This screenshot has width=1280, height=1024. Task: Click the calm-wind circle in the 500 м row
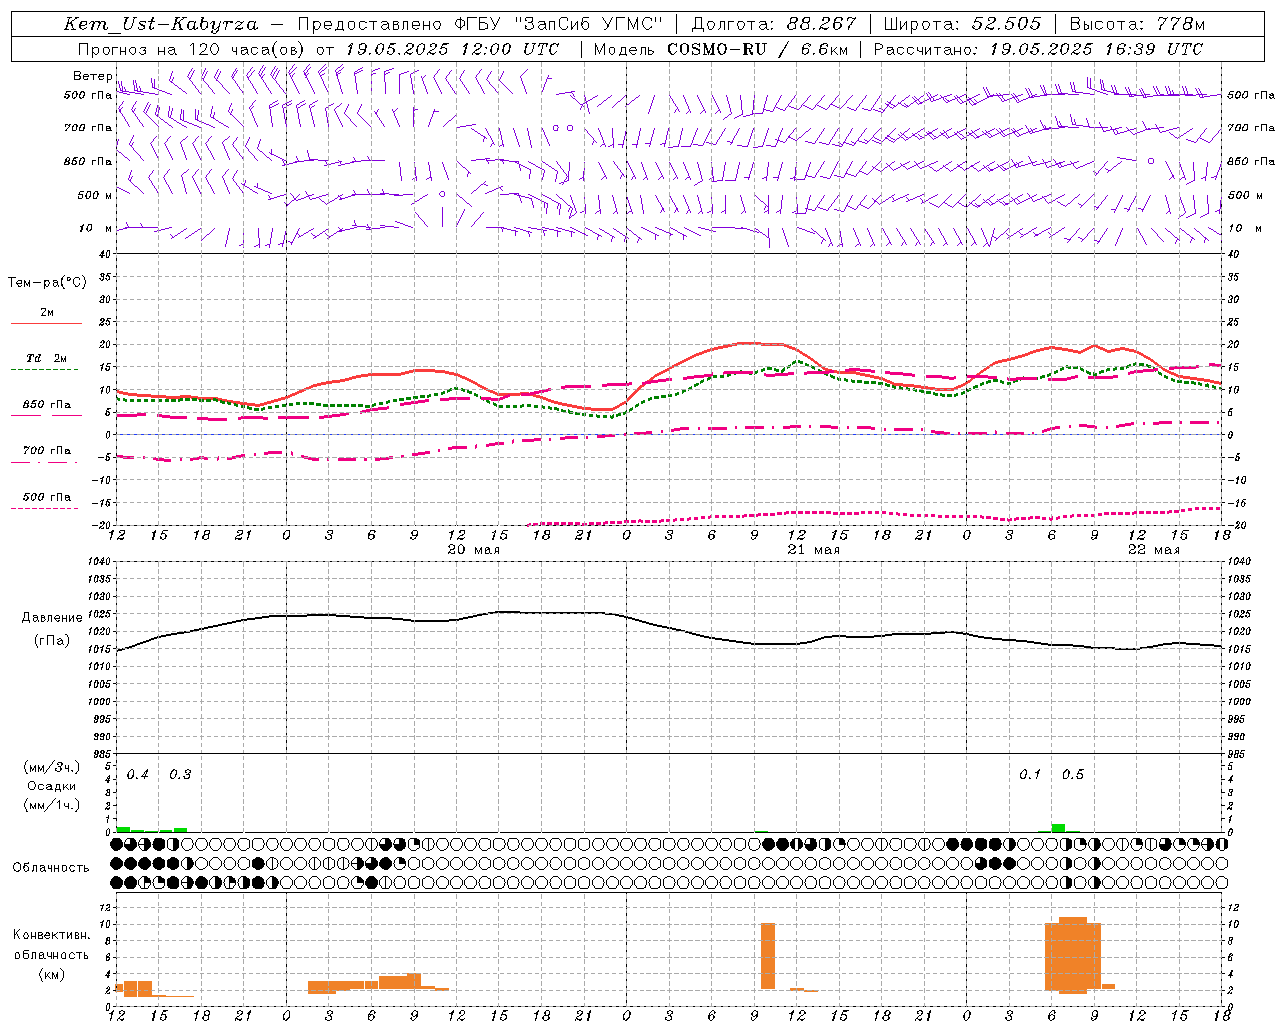[442, 194]
